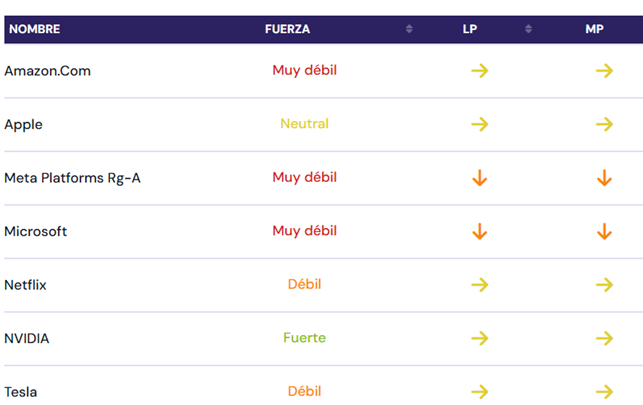Image resolution: width=643 pixels, height=405 pixels.
Task: Click the FUERZA column header label
Action: point(287,29)
